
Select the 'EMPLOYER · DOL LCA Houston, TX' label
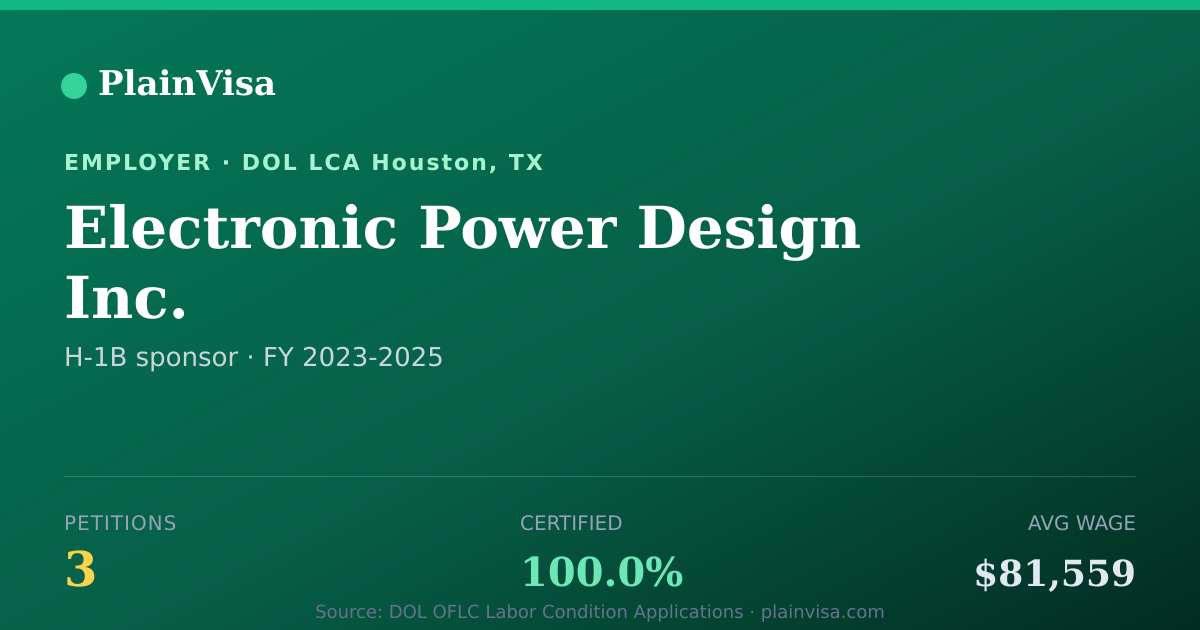[x=304, y=163]
